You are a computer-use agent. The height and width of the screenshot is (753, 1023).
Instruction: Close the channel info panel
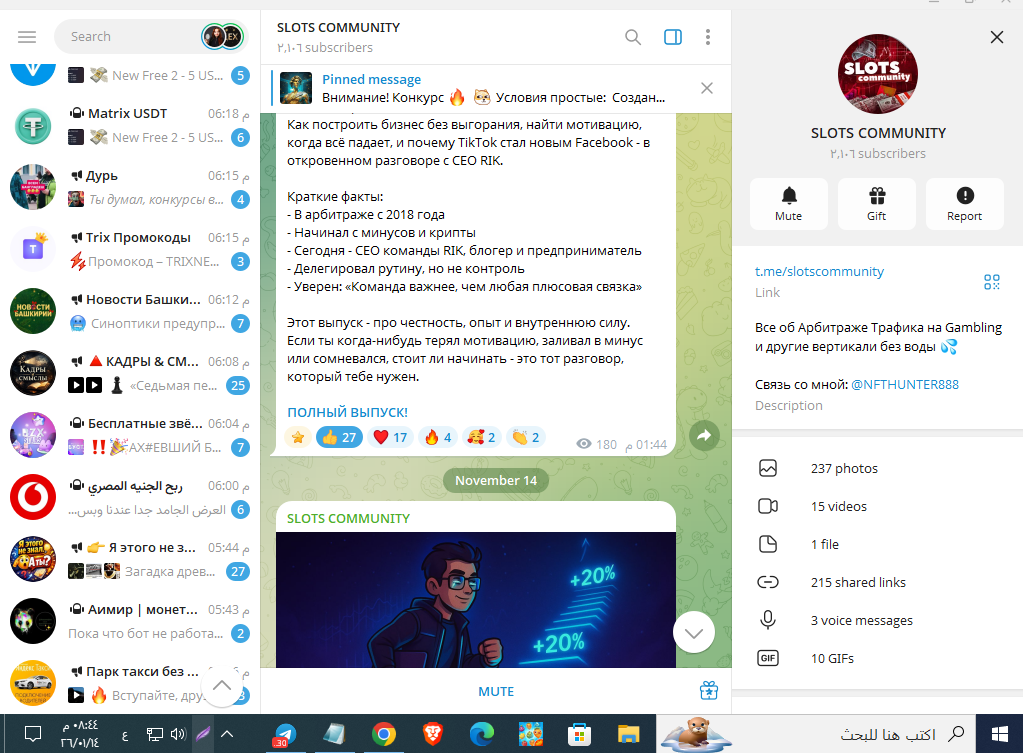click(x=996, y=37)
